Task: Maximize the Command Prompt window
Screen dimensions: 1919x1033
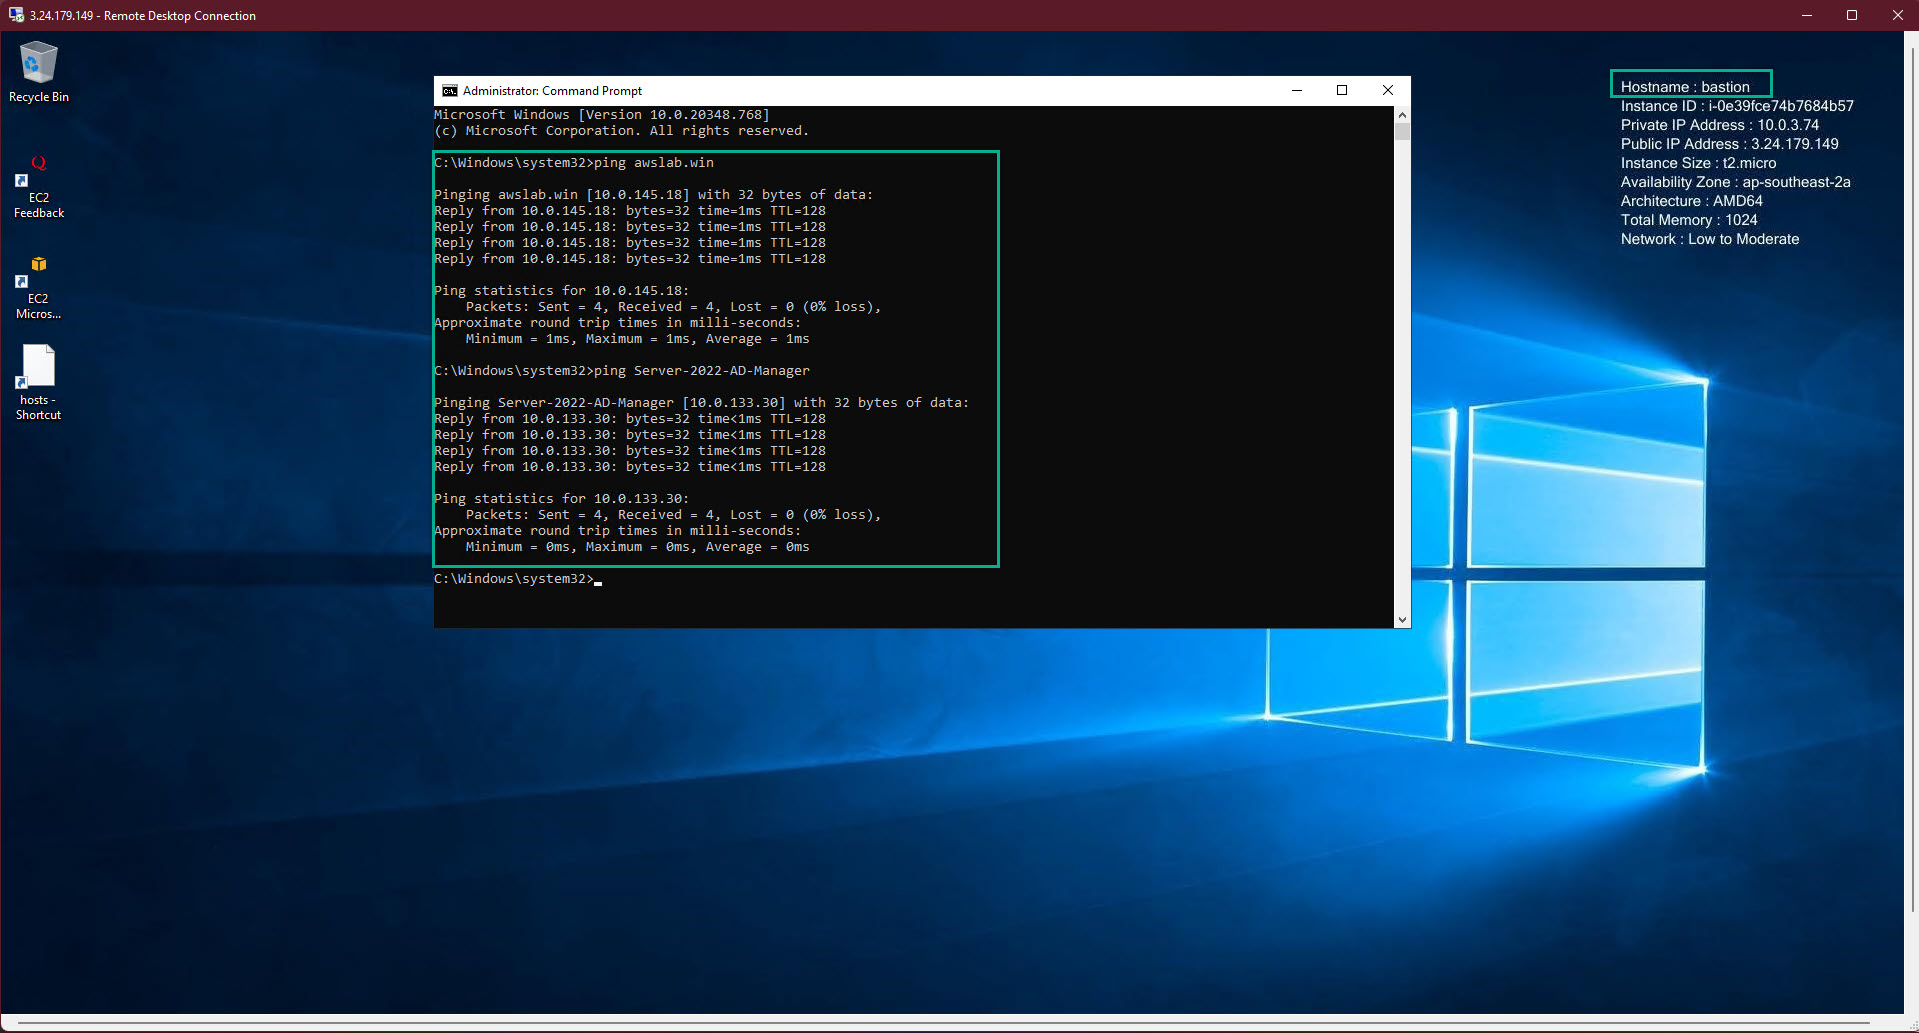Action: coord(1342,90)
